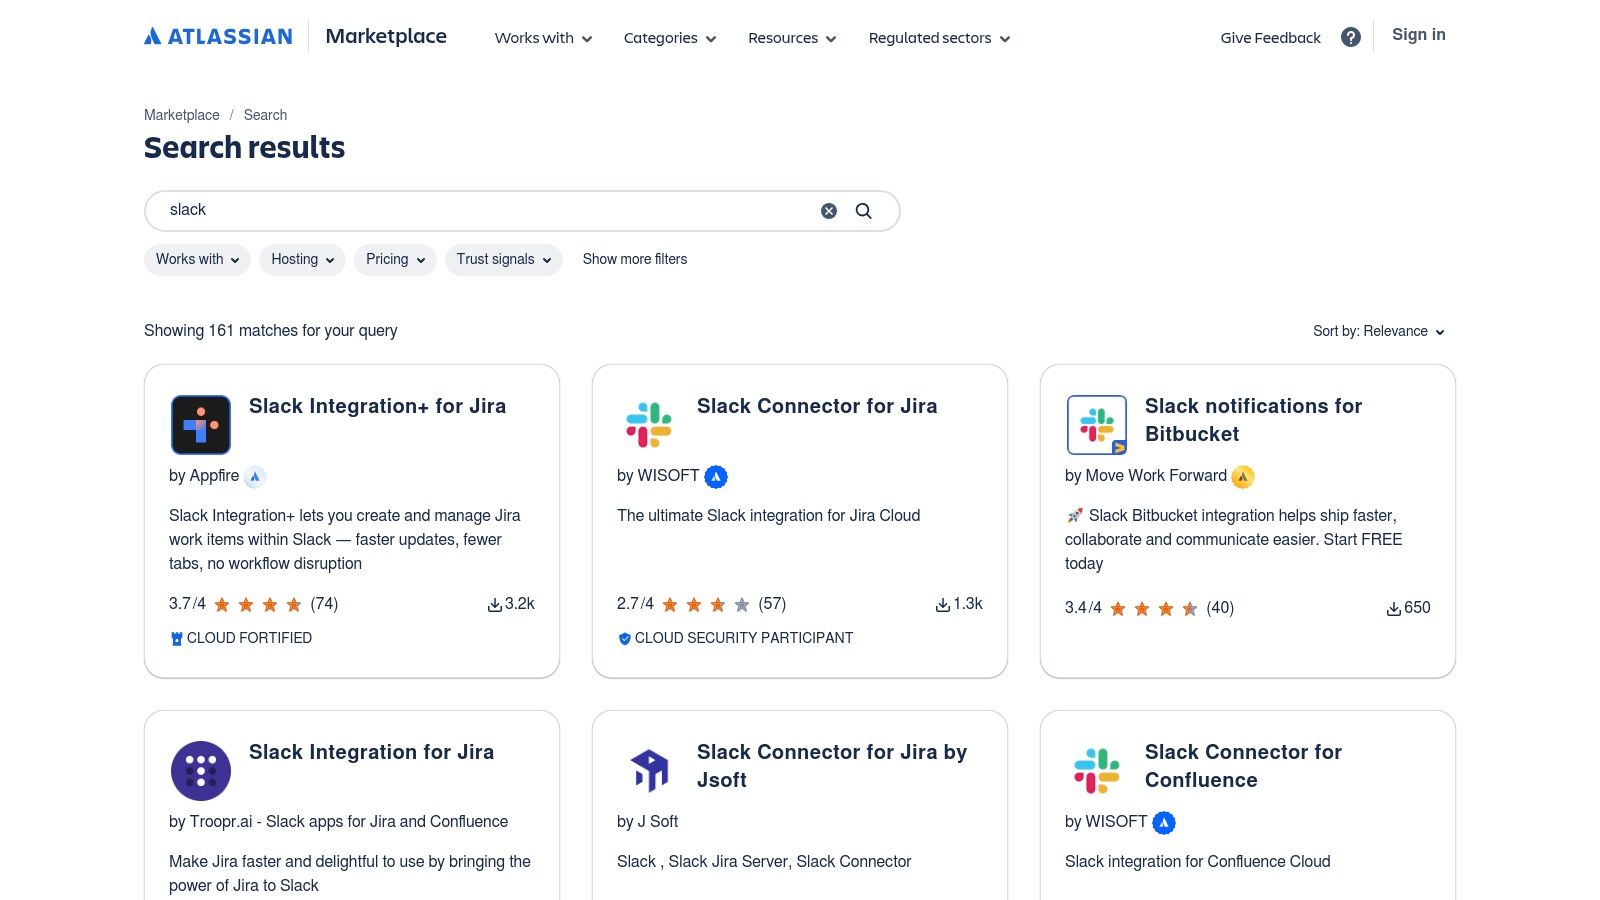Clear the search field with X icon

[x=829, y=211]
